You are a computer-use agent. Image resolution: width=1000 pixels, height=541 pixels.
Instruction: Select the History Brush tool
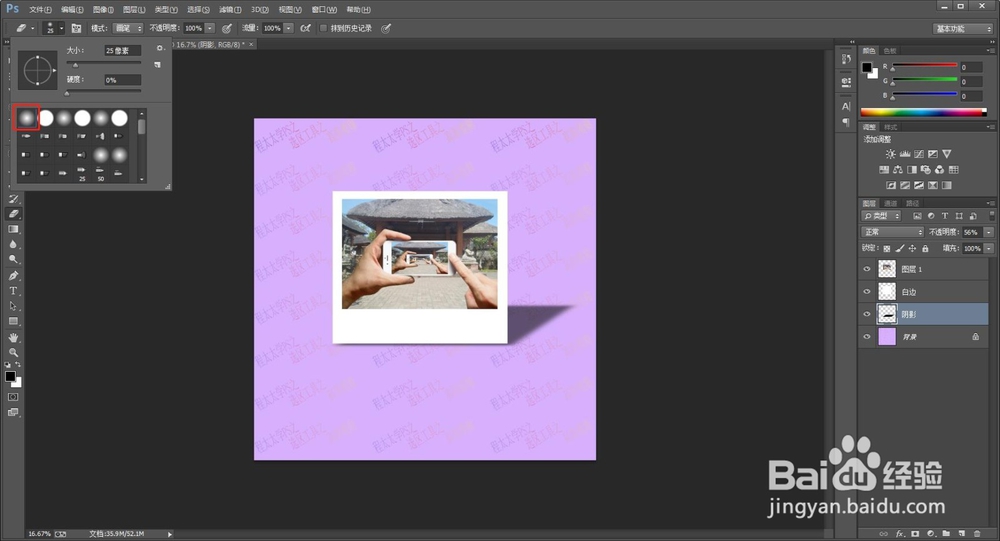coord(13,199)
